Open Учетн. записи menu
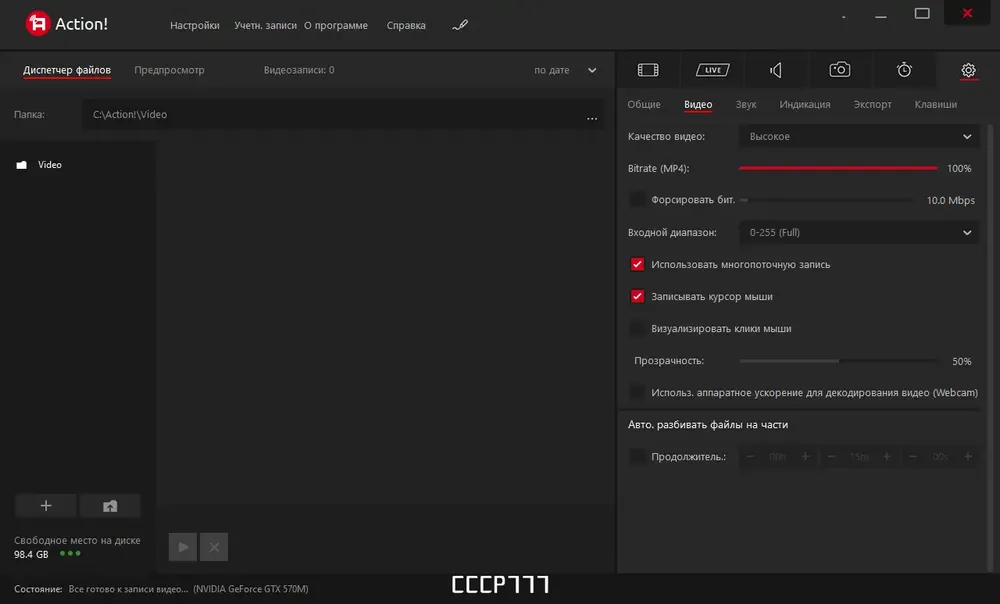Image resolution: width=1000 pixels, height=604 pixels. click(x=265, y=26)
